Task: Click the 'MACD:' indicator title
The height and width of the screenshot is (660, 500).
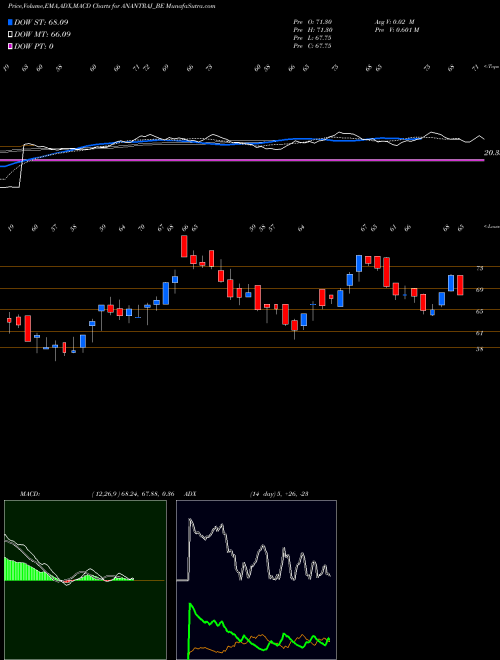Action: 30,494
